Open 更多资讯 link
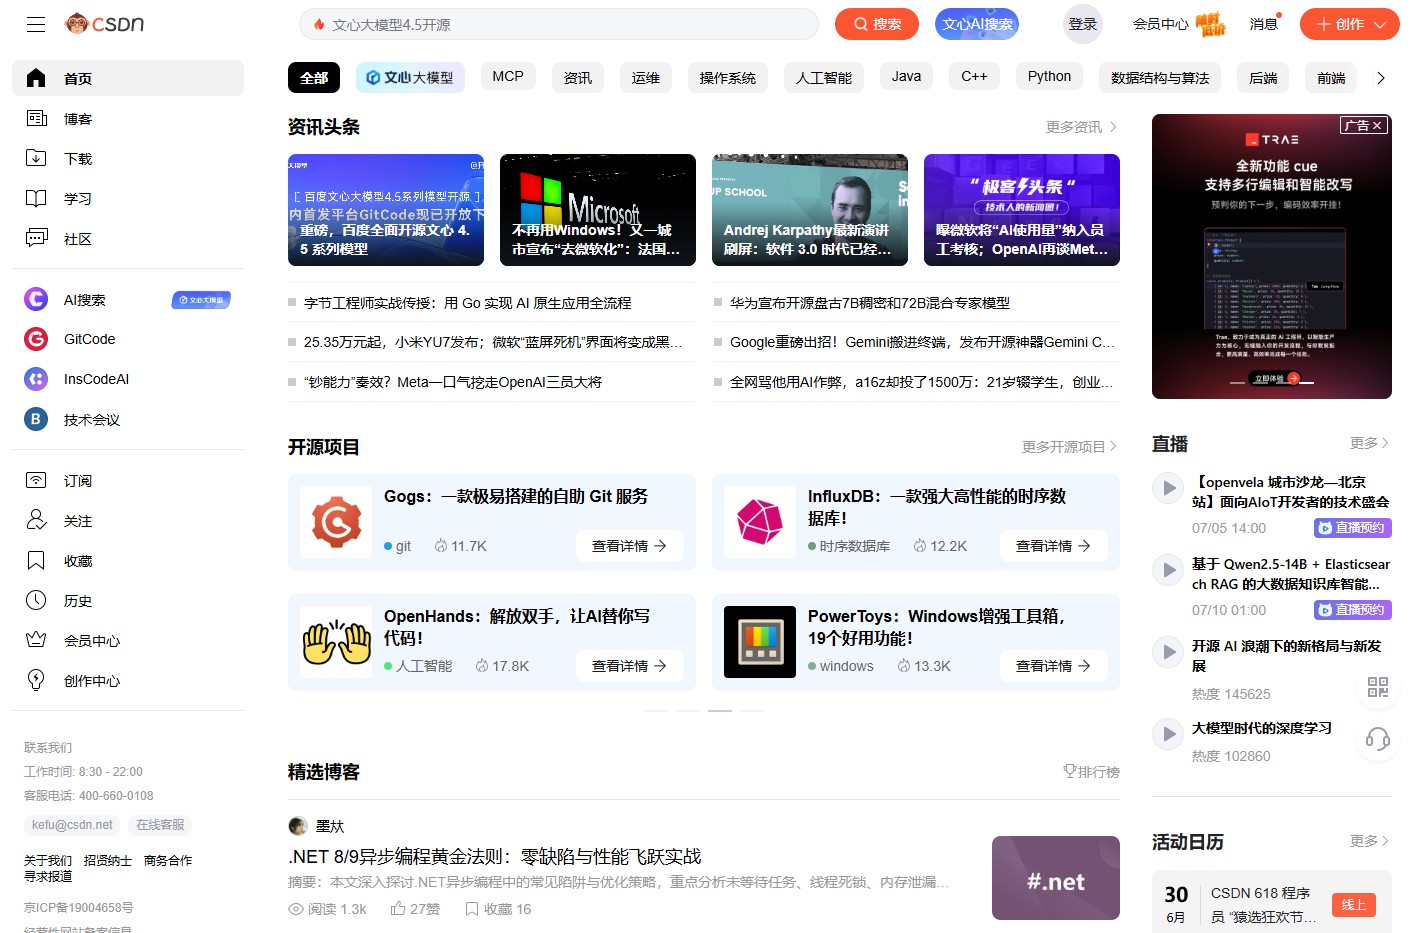The image size is (1424, 933). point(1082,127)
